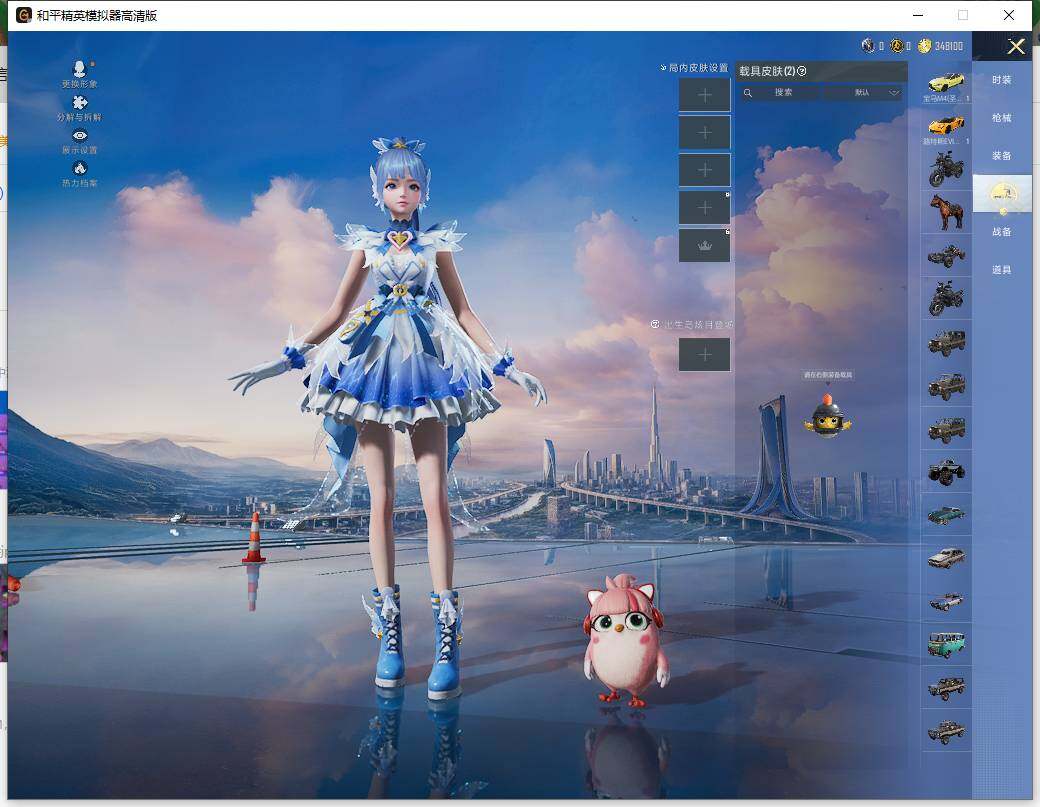Switch to the 装备 tab
Image resolution: width=1040 pixels, height=807 pixels.
pyautogui.click(x=1002, y=156)
